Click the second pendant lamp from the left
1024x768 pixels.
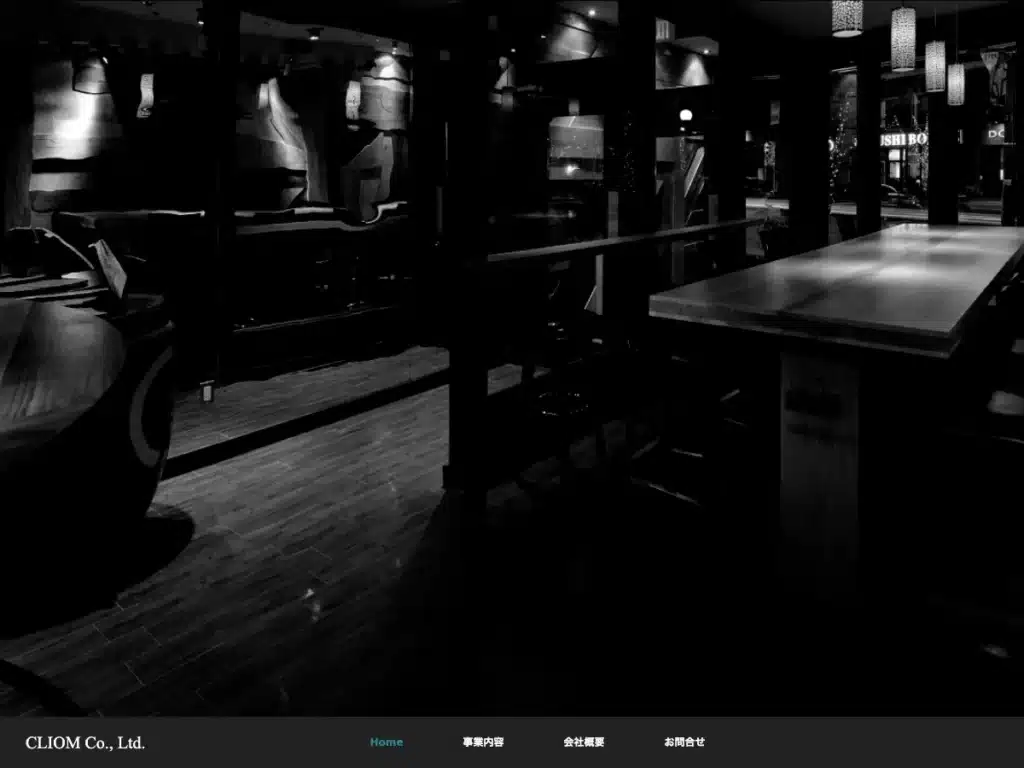(903, 39)
